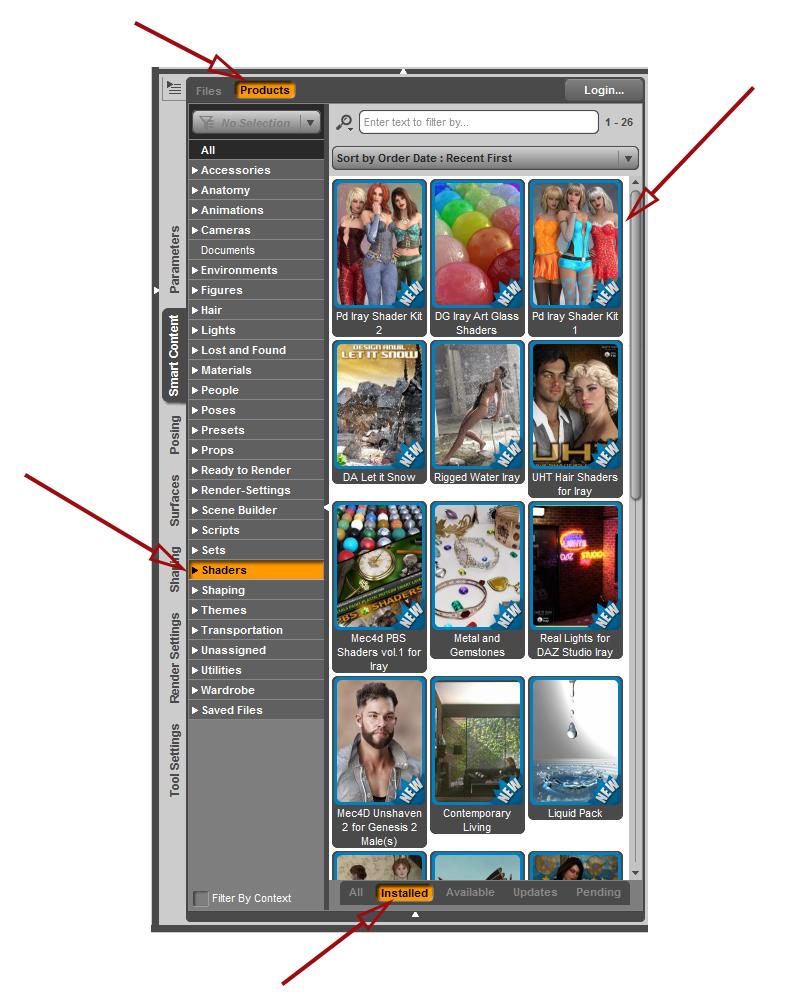This screenshot has height=1000, width=800.
Task: Show only Available products
Action: pos(469,892)
